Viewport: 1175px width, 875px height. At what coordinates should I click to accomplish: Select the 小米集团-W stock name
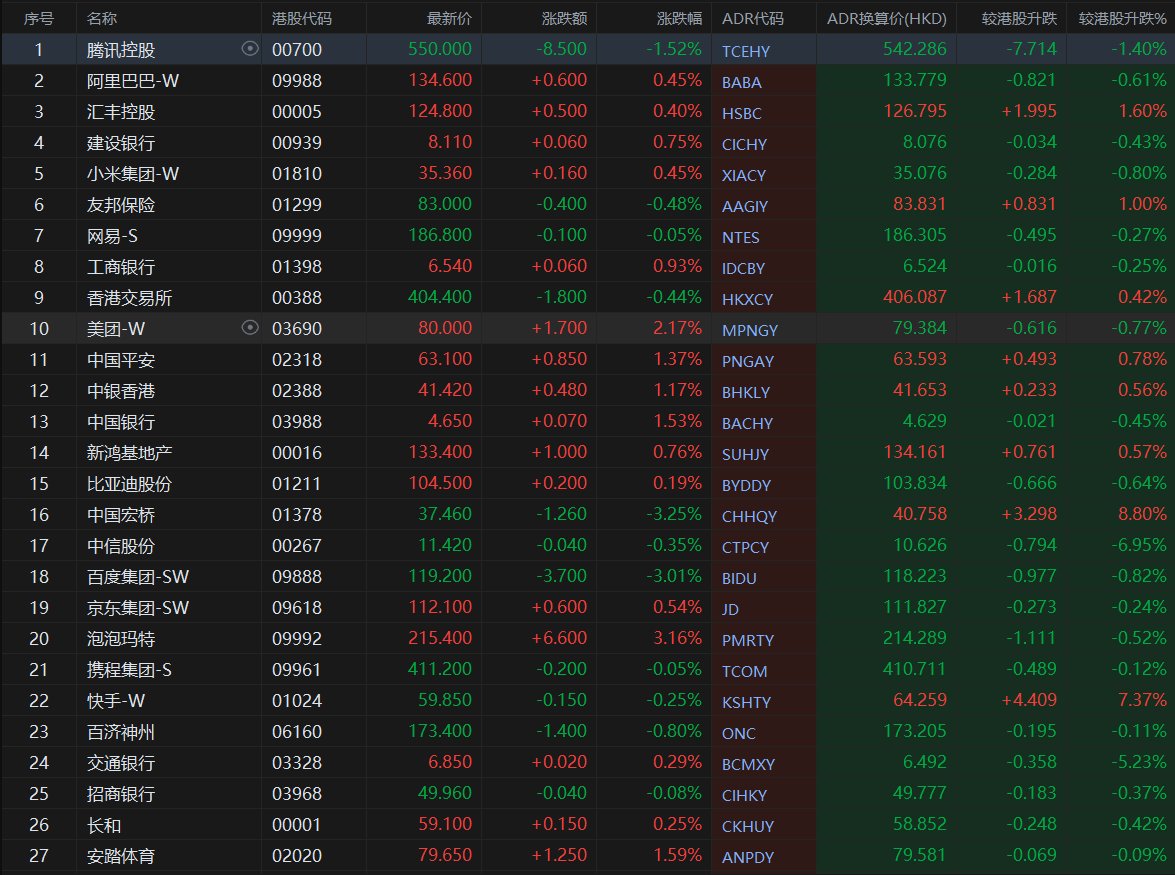coord(133,173)
